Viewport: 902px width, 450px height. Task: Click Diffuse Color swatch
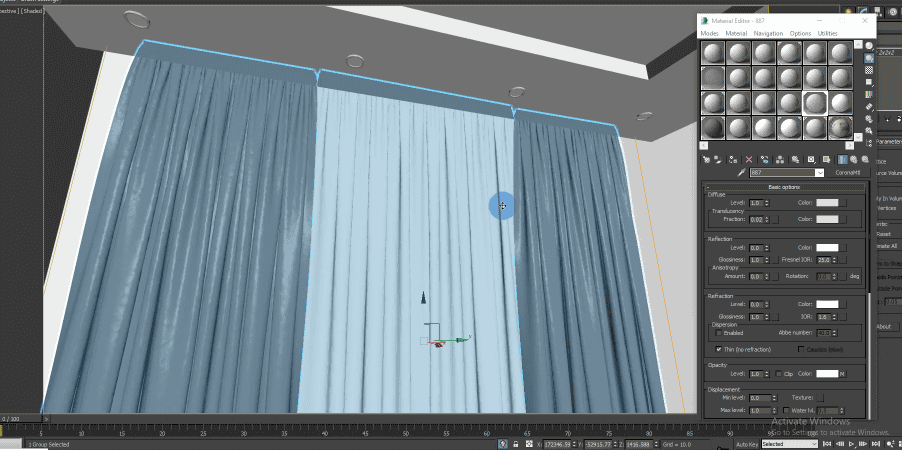827,203
